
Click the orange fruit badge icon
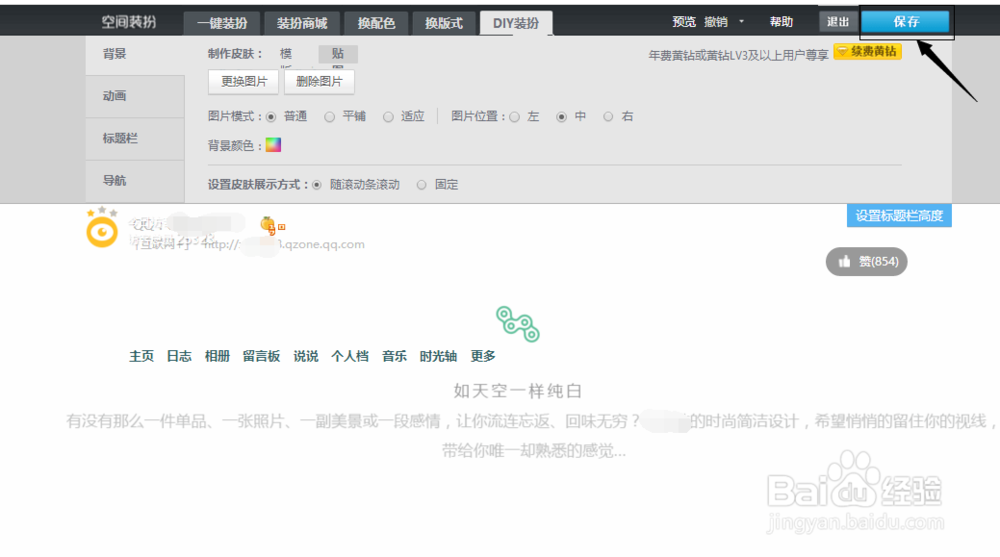[268, 225]
